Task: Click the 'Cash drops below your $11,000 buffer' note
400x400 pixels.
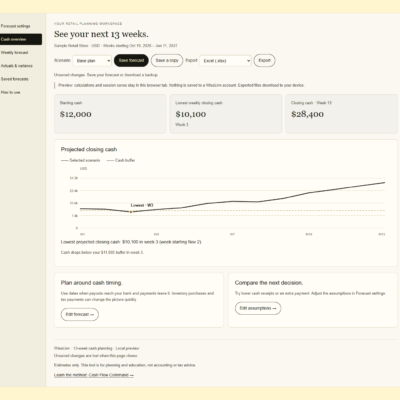Action: [x=102, y=252]
